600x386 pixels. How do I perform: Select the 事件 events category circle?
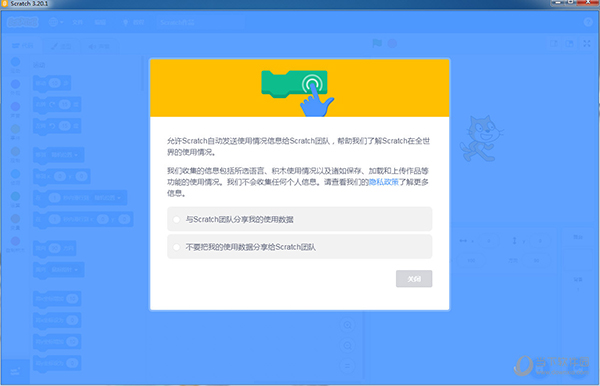[x=15, y=129]
